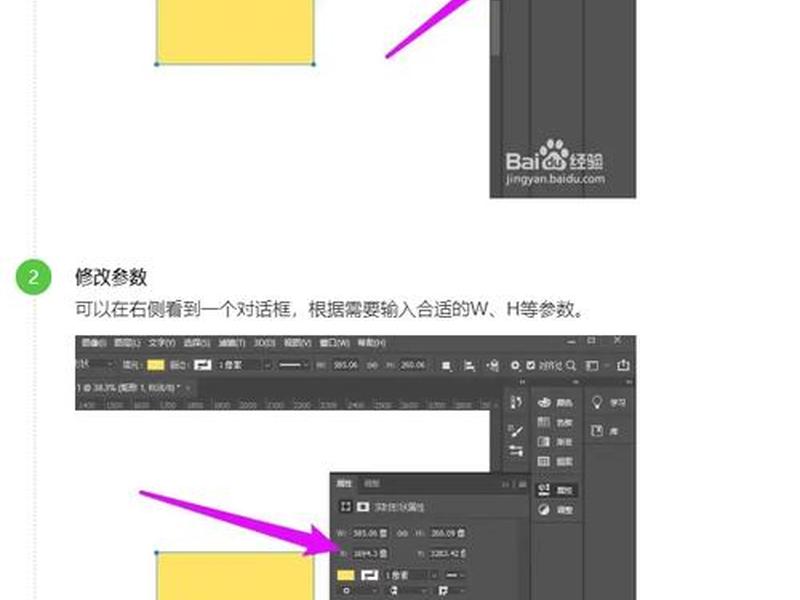This screenshot has height=600, width=800.
Task: Open the 窗口(W) menu
Action: (335, 343)
